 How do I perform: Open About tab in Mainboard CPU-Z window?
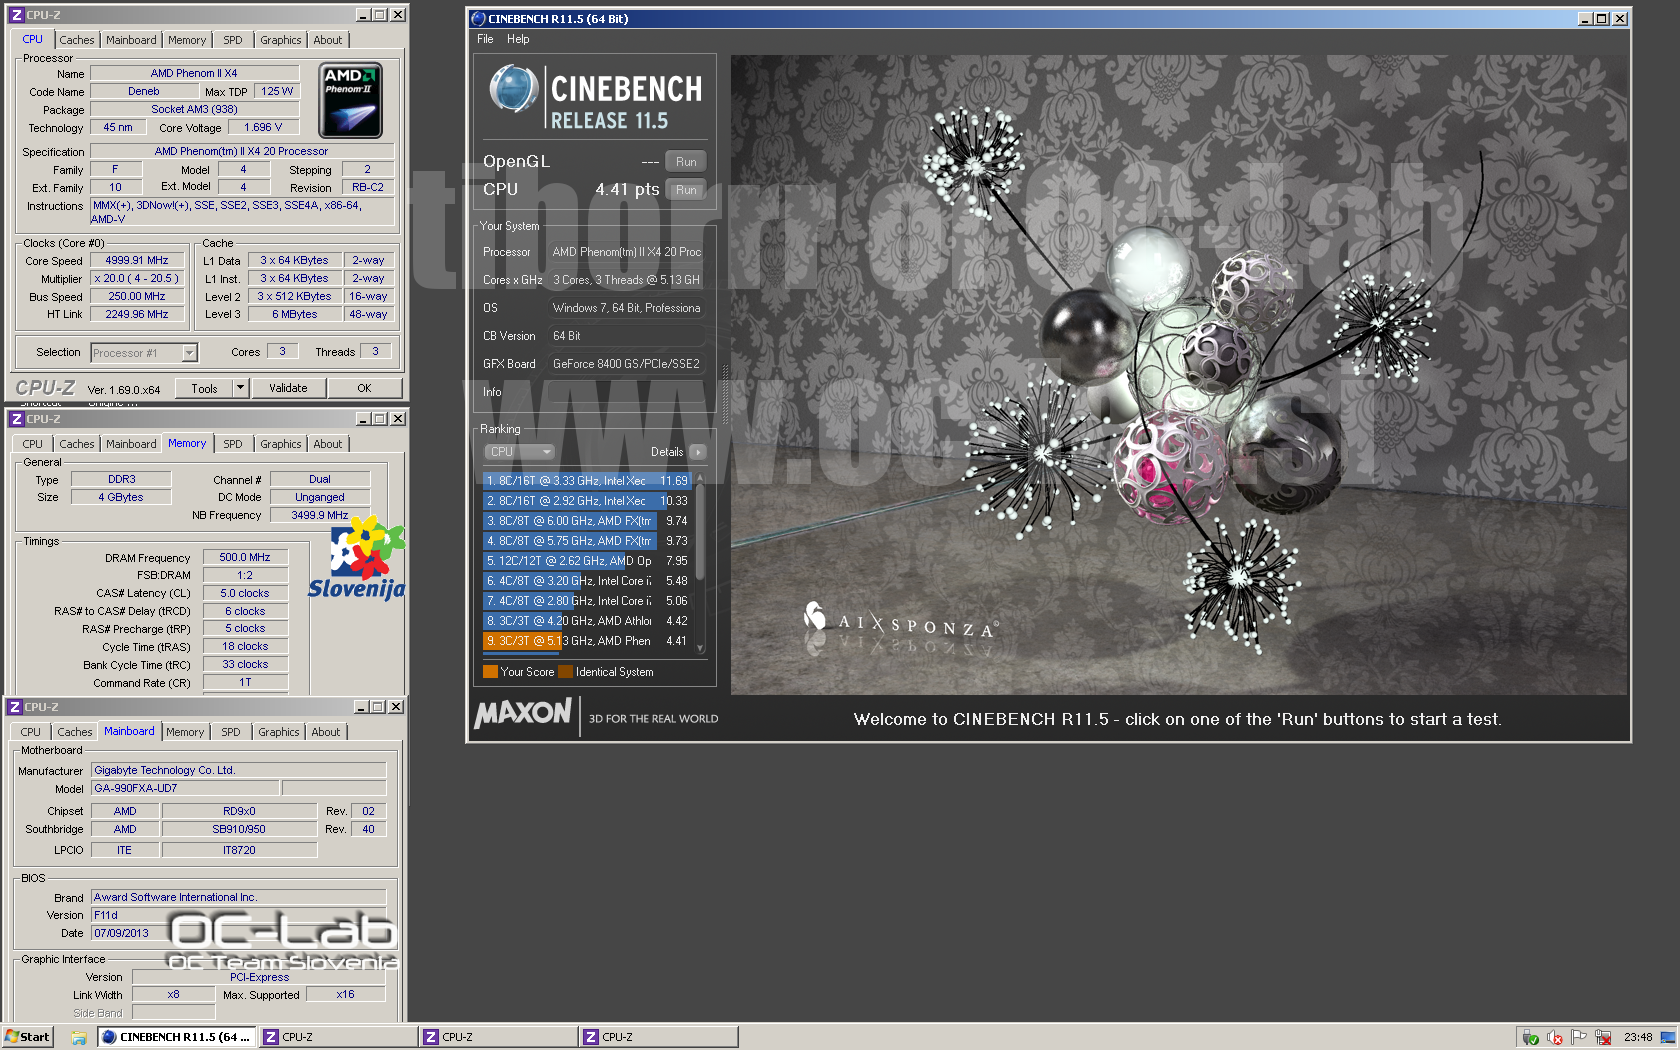325,732
